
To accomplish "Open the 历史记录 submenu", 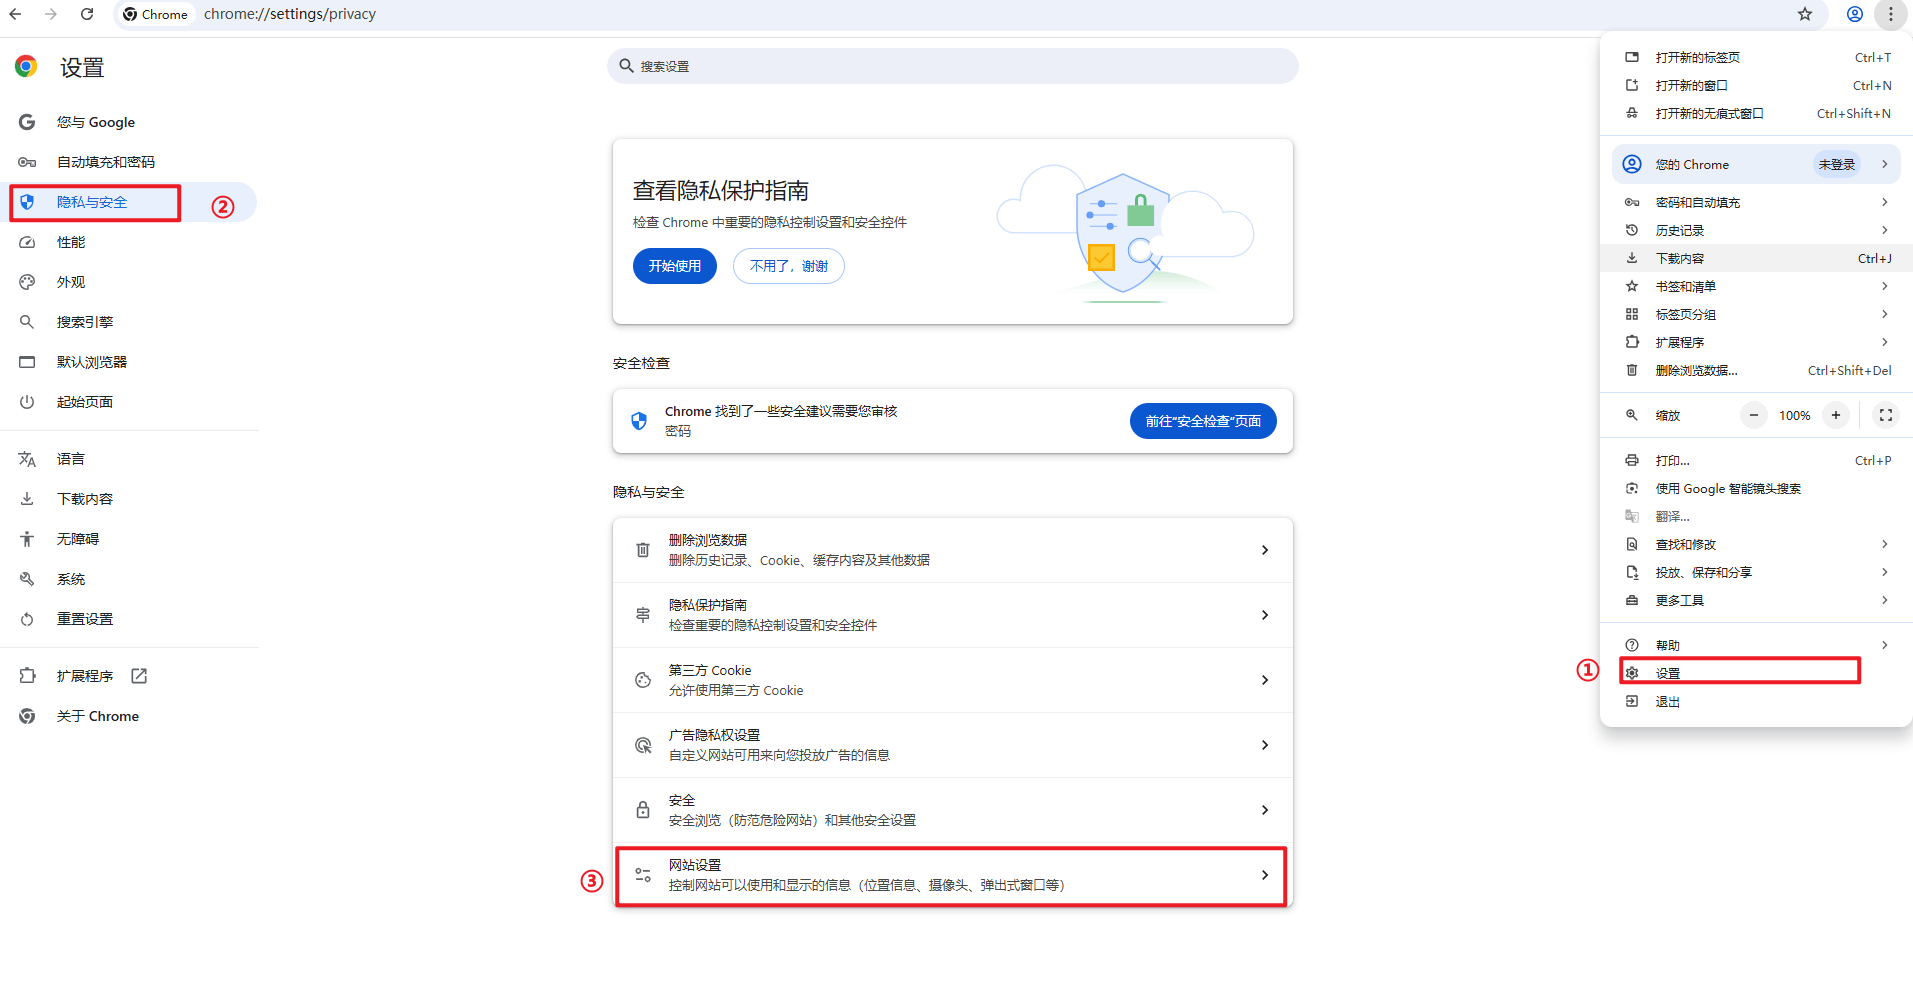I will [x=1756, y=230].
